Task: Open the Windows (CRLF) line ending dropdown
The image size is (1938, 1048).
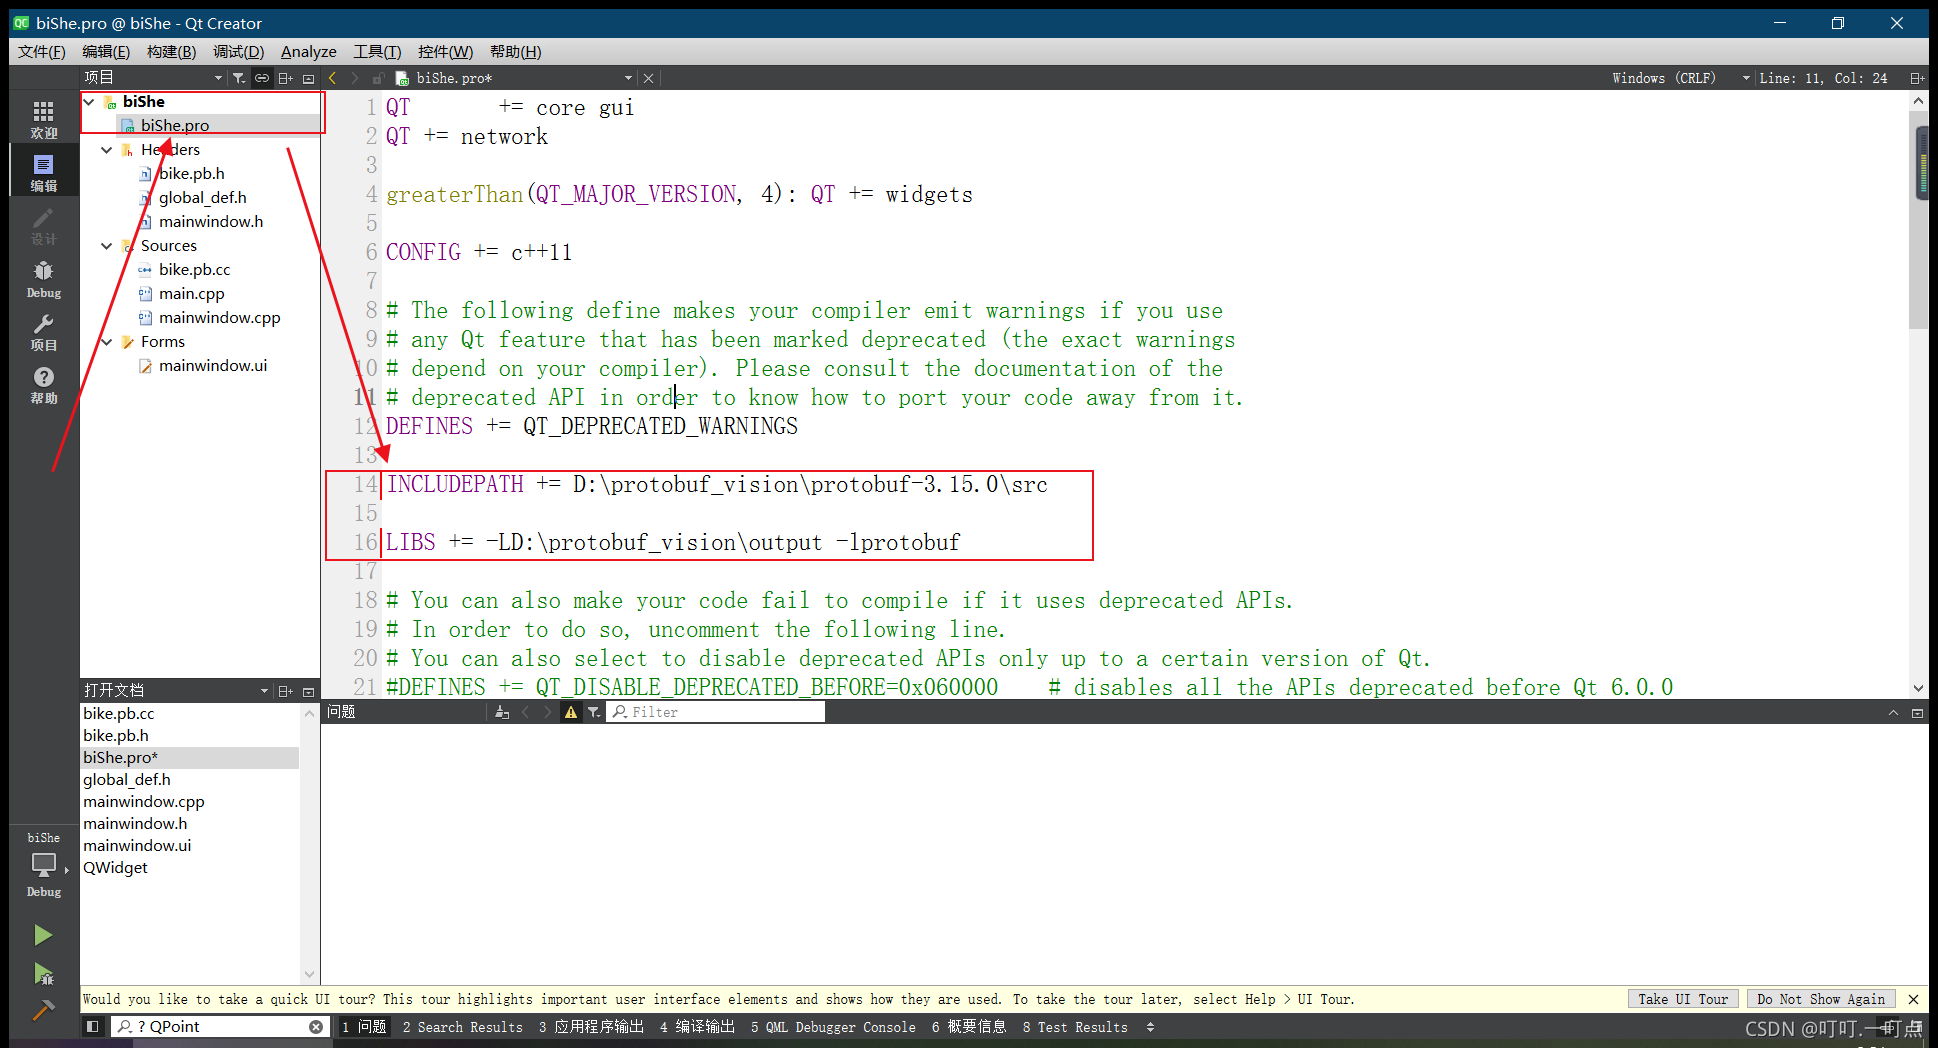Action: [1680, 78]
